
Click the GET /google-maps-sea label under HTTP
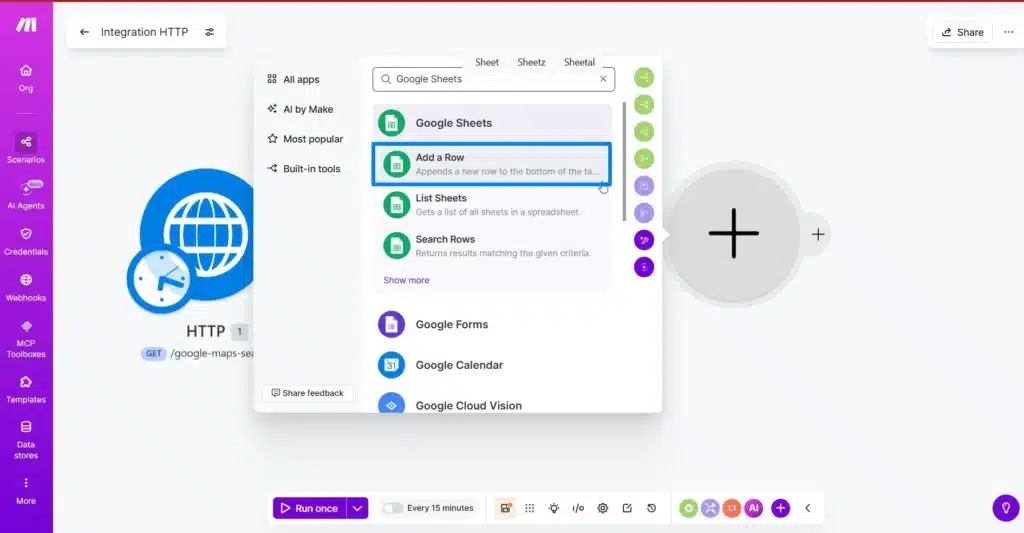[198, 353]
